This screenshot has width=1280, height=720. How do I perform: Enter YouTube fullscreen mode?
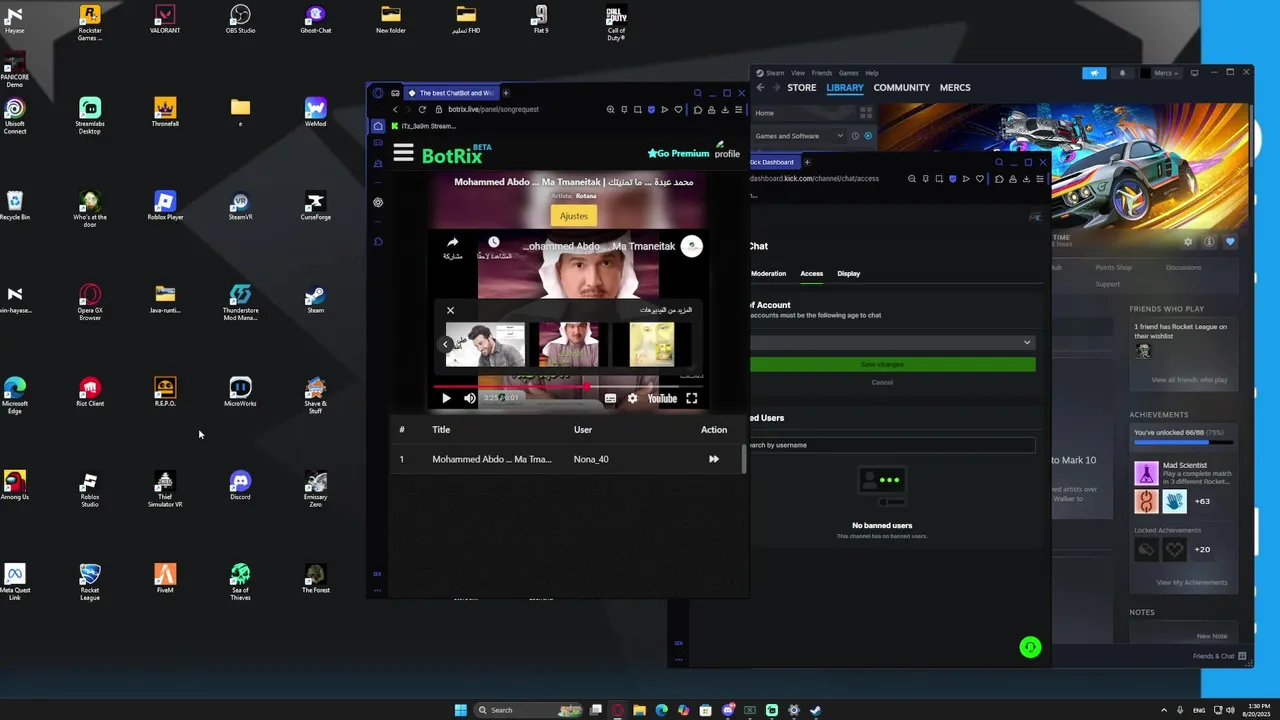[691, 398]
